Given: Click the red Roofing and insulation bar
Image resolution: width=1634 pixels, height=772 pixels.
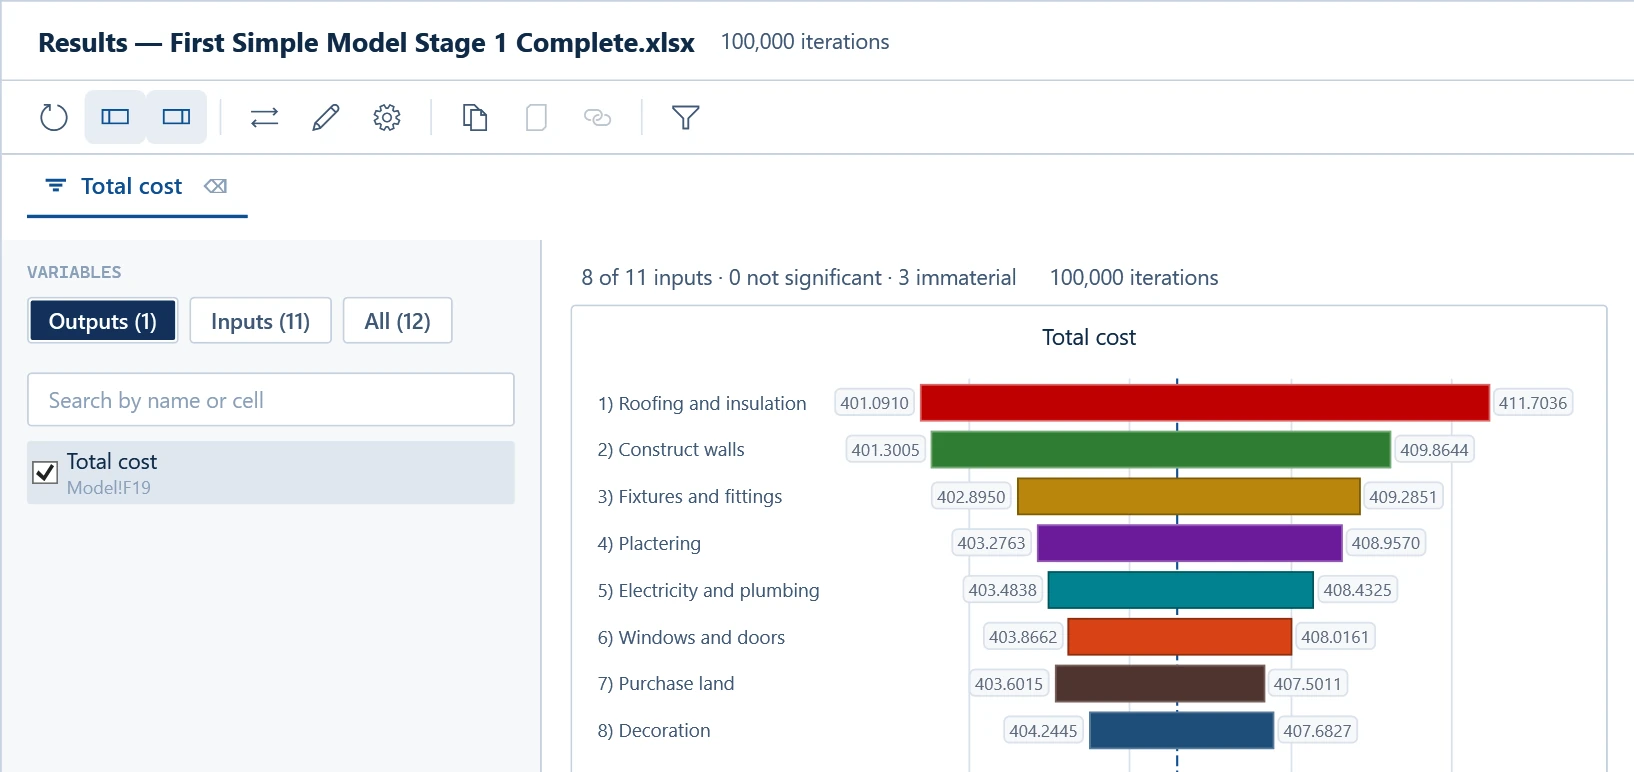Looking at the screenshot, I should [1205, 403].
